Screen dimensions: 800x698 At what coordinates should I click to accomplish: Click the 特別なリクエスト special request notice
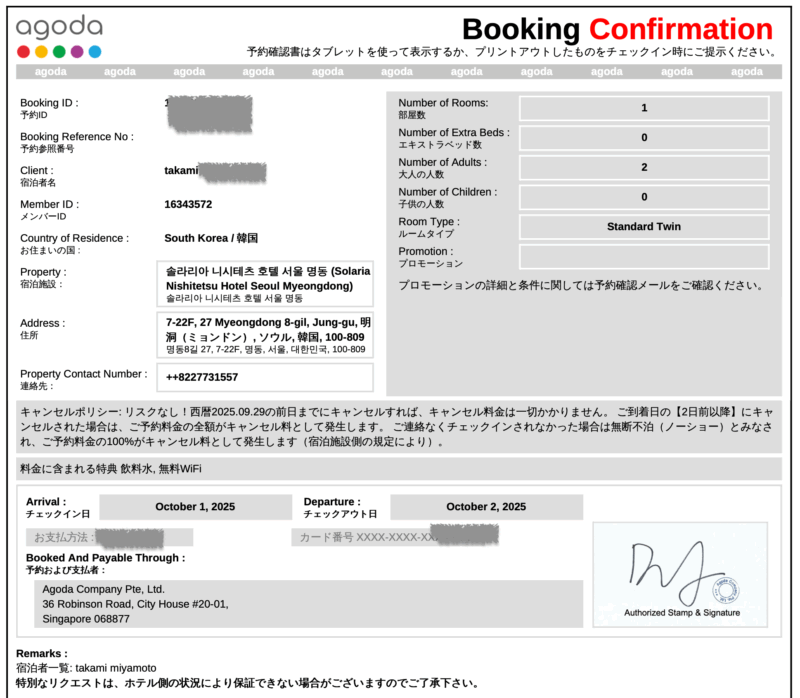click(247, 683)
